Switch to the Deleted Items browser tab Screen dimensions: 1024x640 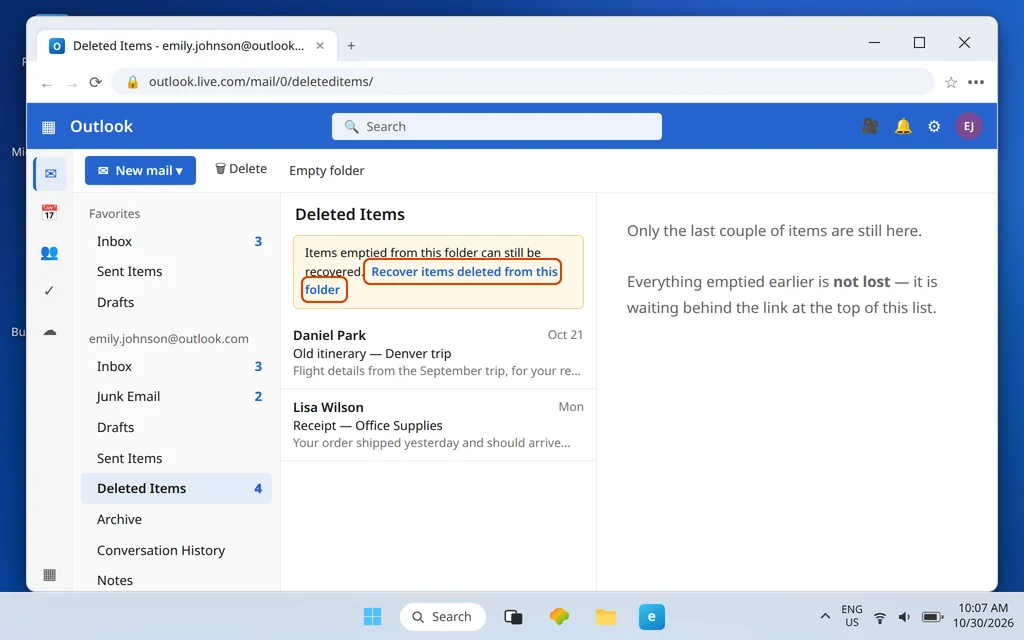(x=187, y=46)
